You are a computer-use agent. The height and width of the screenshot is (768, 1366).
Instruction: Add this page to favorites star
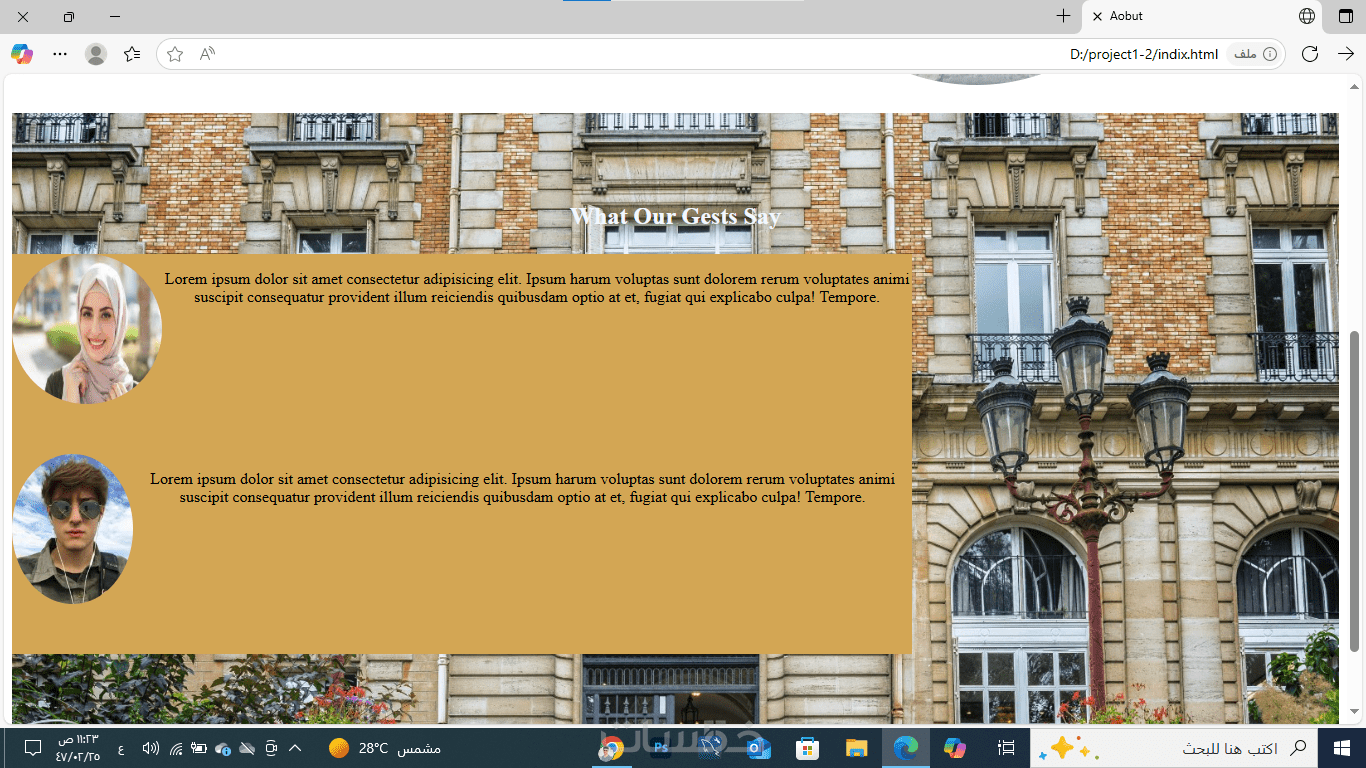click(175, 54)
